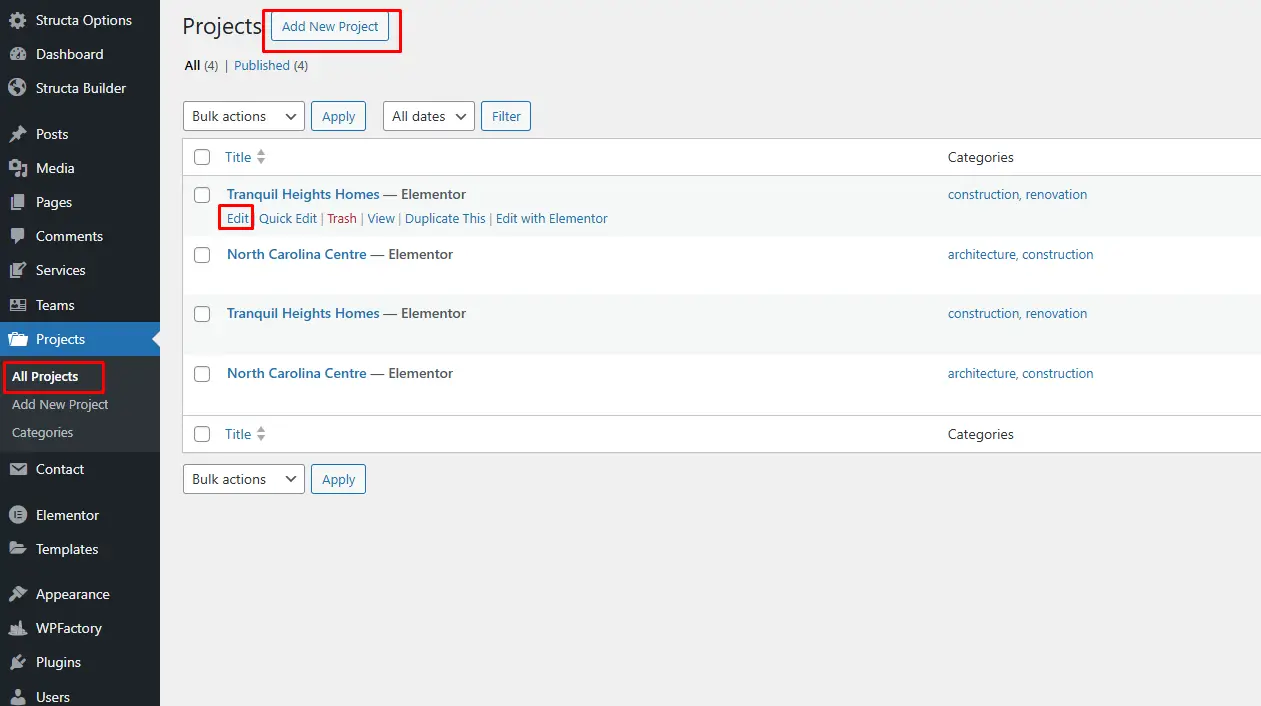Open Elementor via its circular icon
The height and width of the screenshot is (706, 1261).
[x=17, y=515]
